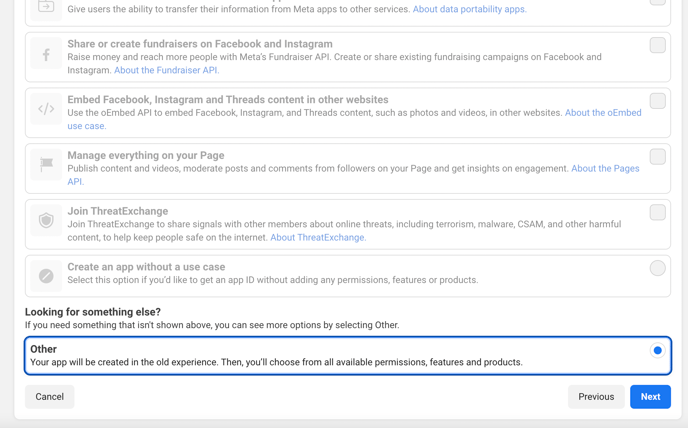Image resolution: width=688 pixels, height=428 pixels.
Task: Select the Other radio button
Action: click(x=657, y=350)
